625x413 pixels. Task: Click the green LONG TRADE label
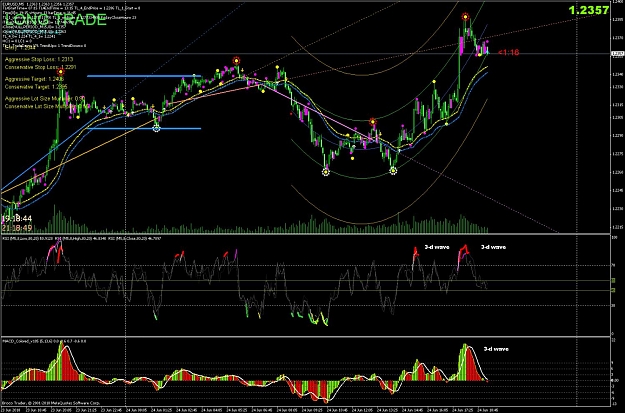coord(56,20)
